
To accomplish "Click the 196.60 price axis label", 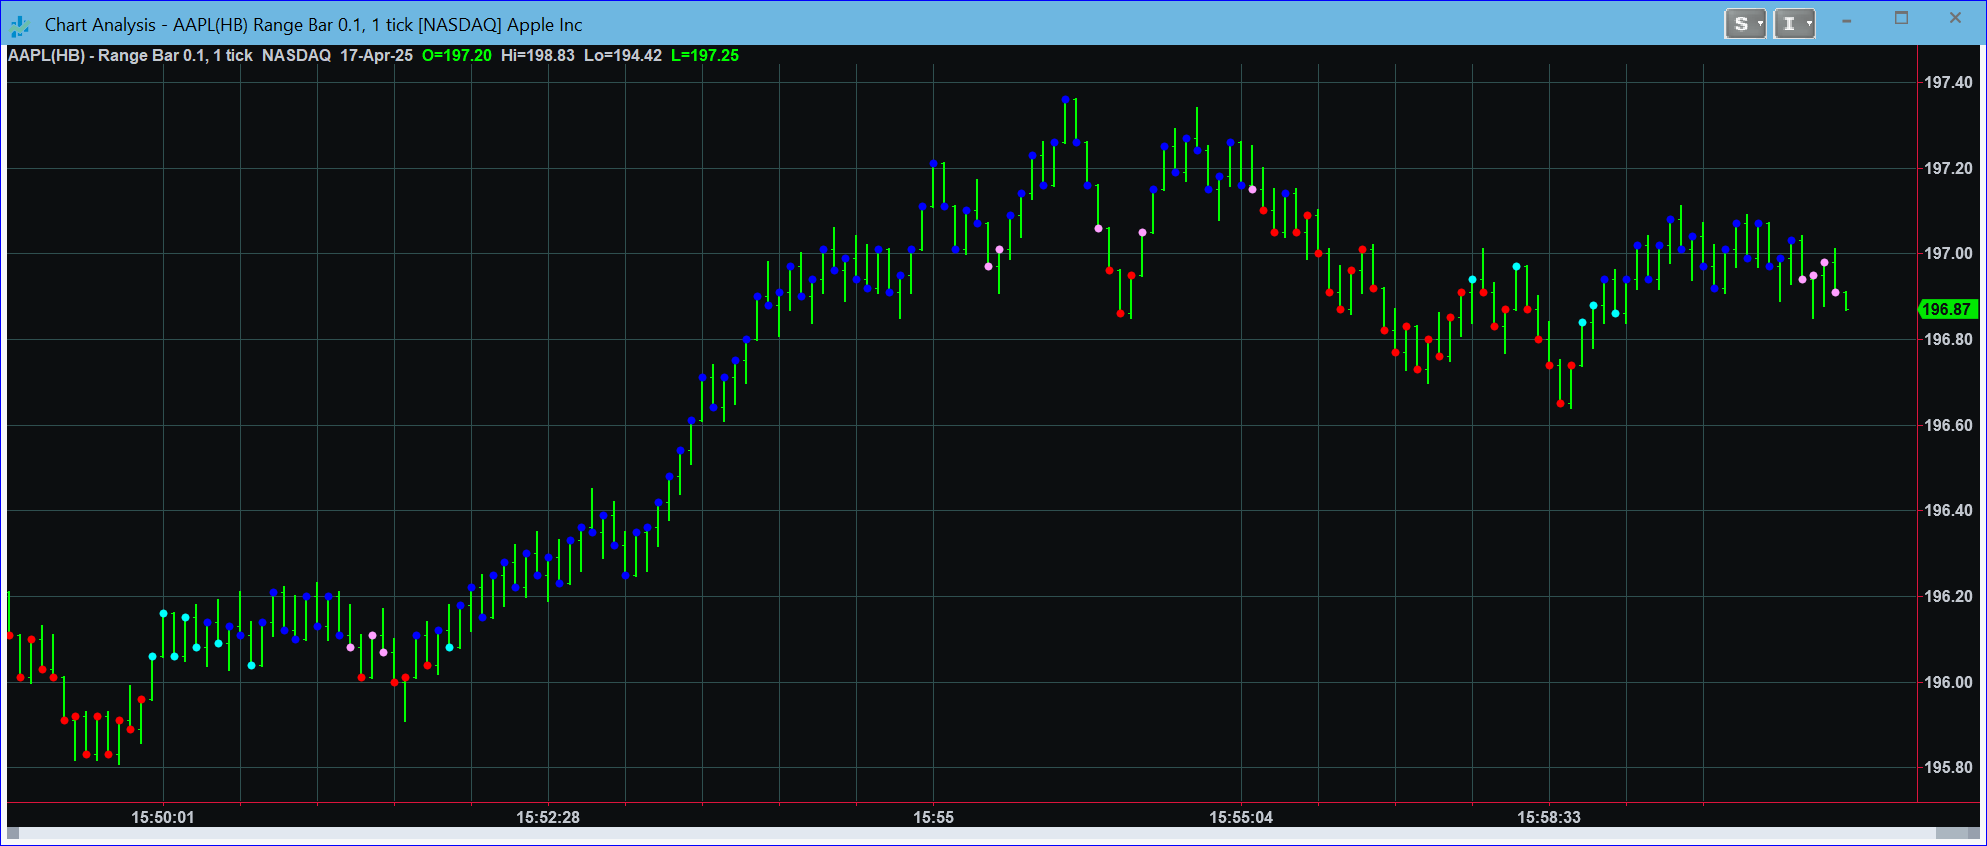I will click(x=1948, y=426).
